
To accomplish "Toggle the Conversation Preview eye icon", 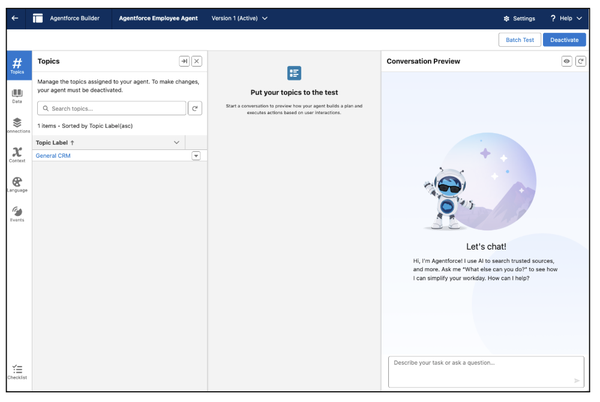I will point(567,61).
